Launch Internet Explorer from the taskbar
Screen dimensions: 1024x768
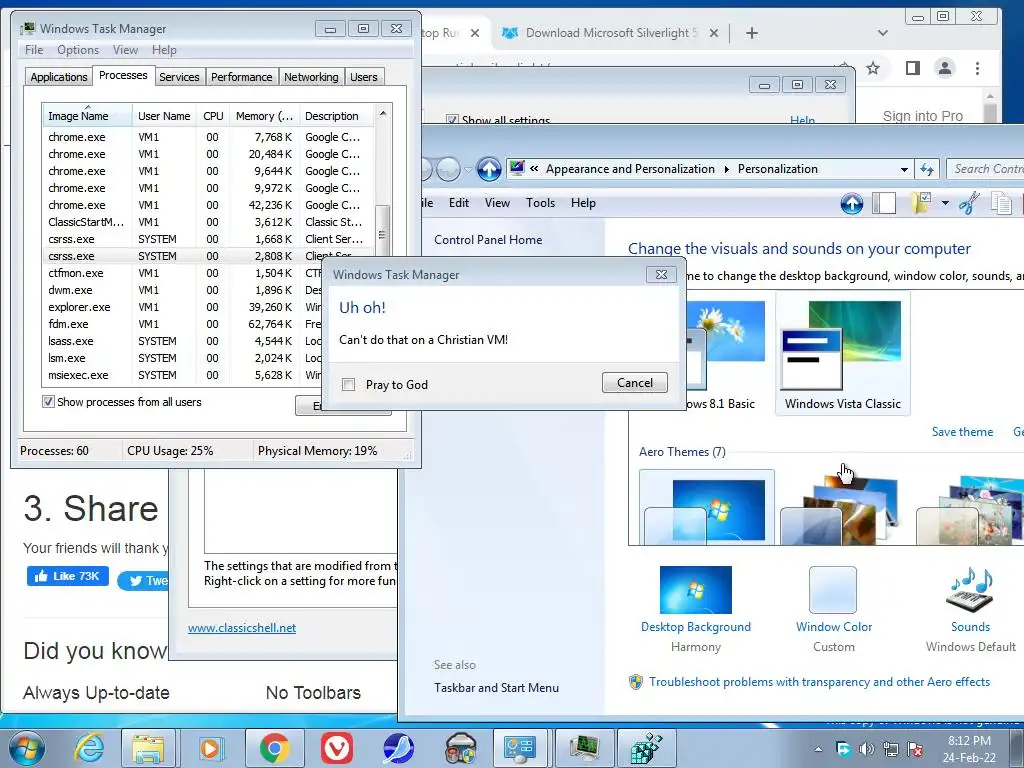tap(88, 748)
